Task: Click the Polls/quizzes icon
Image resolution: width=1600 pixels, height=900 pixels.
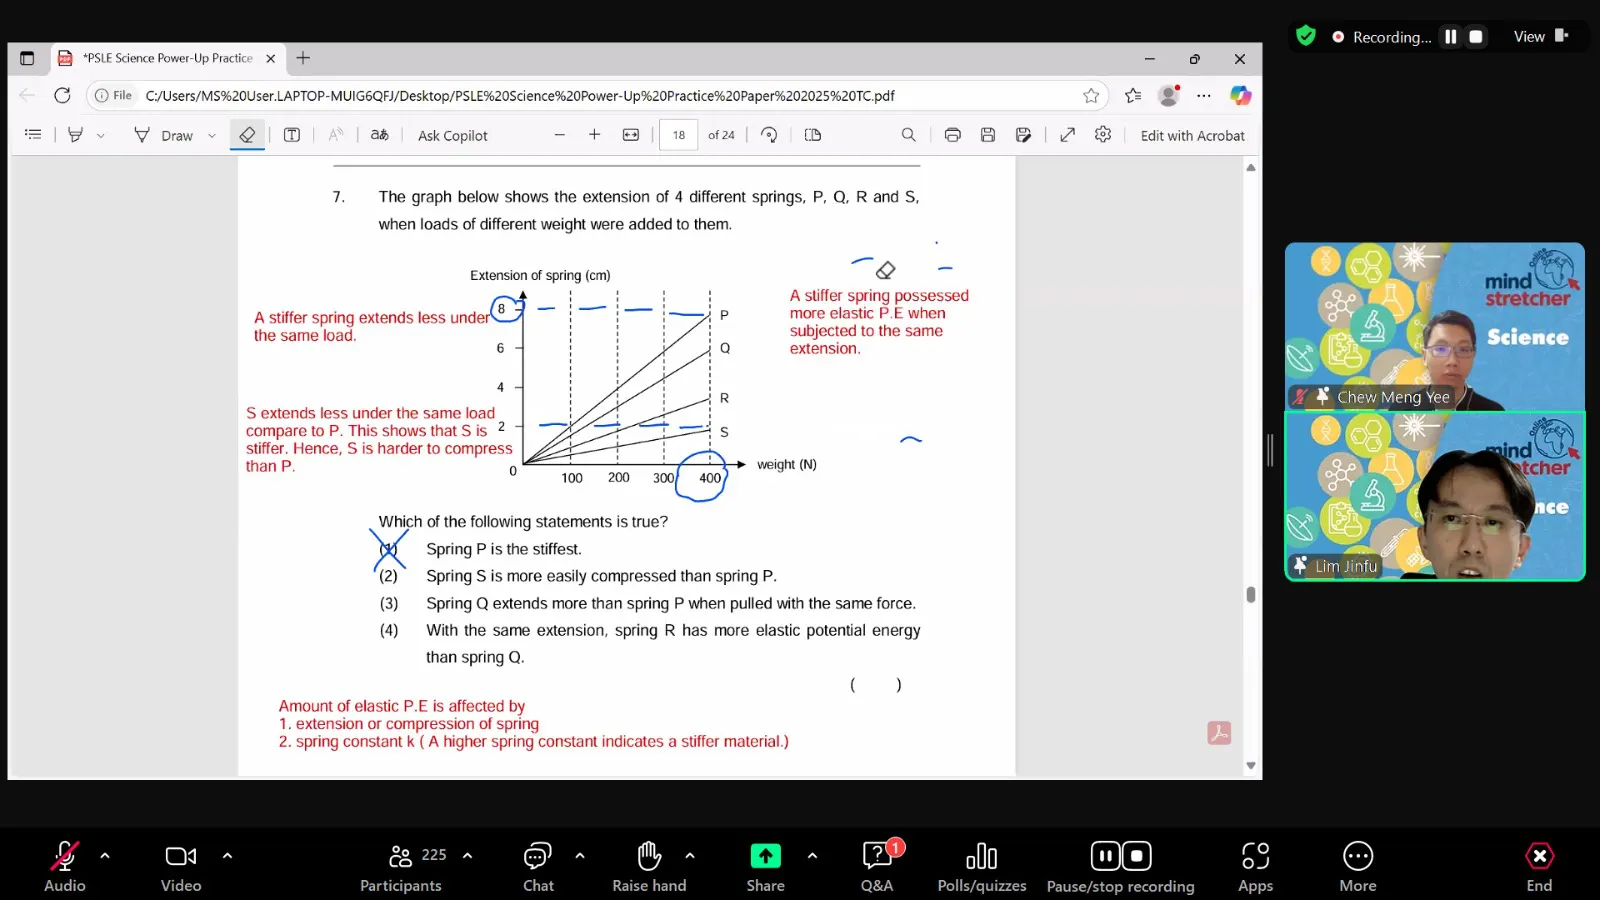Action: pyautogui.click(x=981, y=866)
